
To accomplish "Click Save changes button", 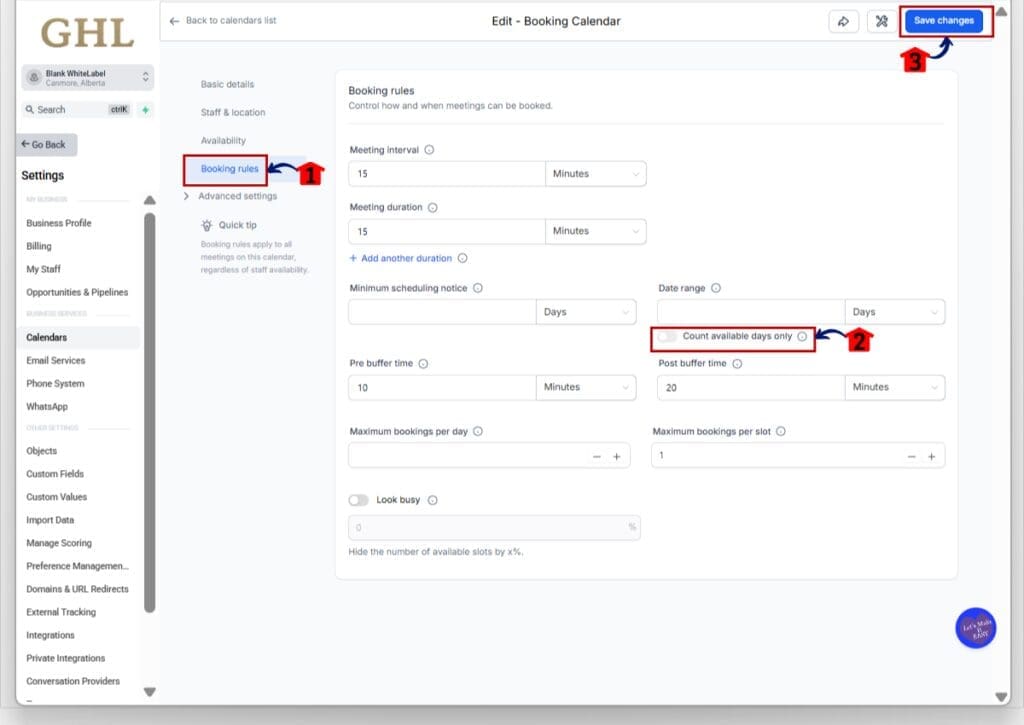I will point(944,21).
